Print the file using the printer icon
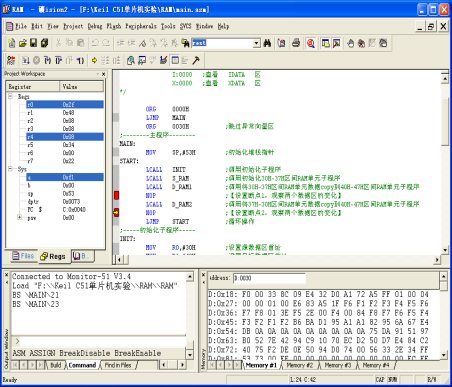The height and width of the screenshot is (387, 452). coord(296,43)
